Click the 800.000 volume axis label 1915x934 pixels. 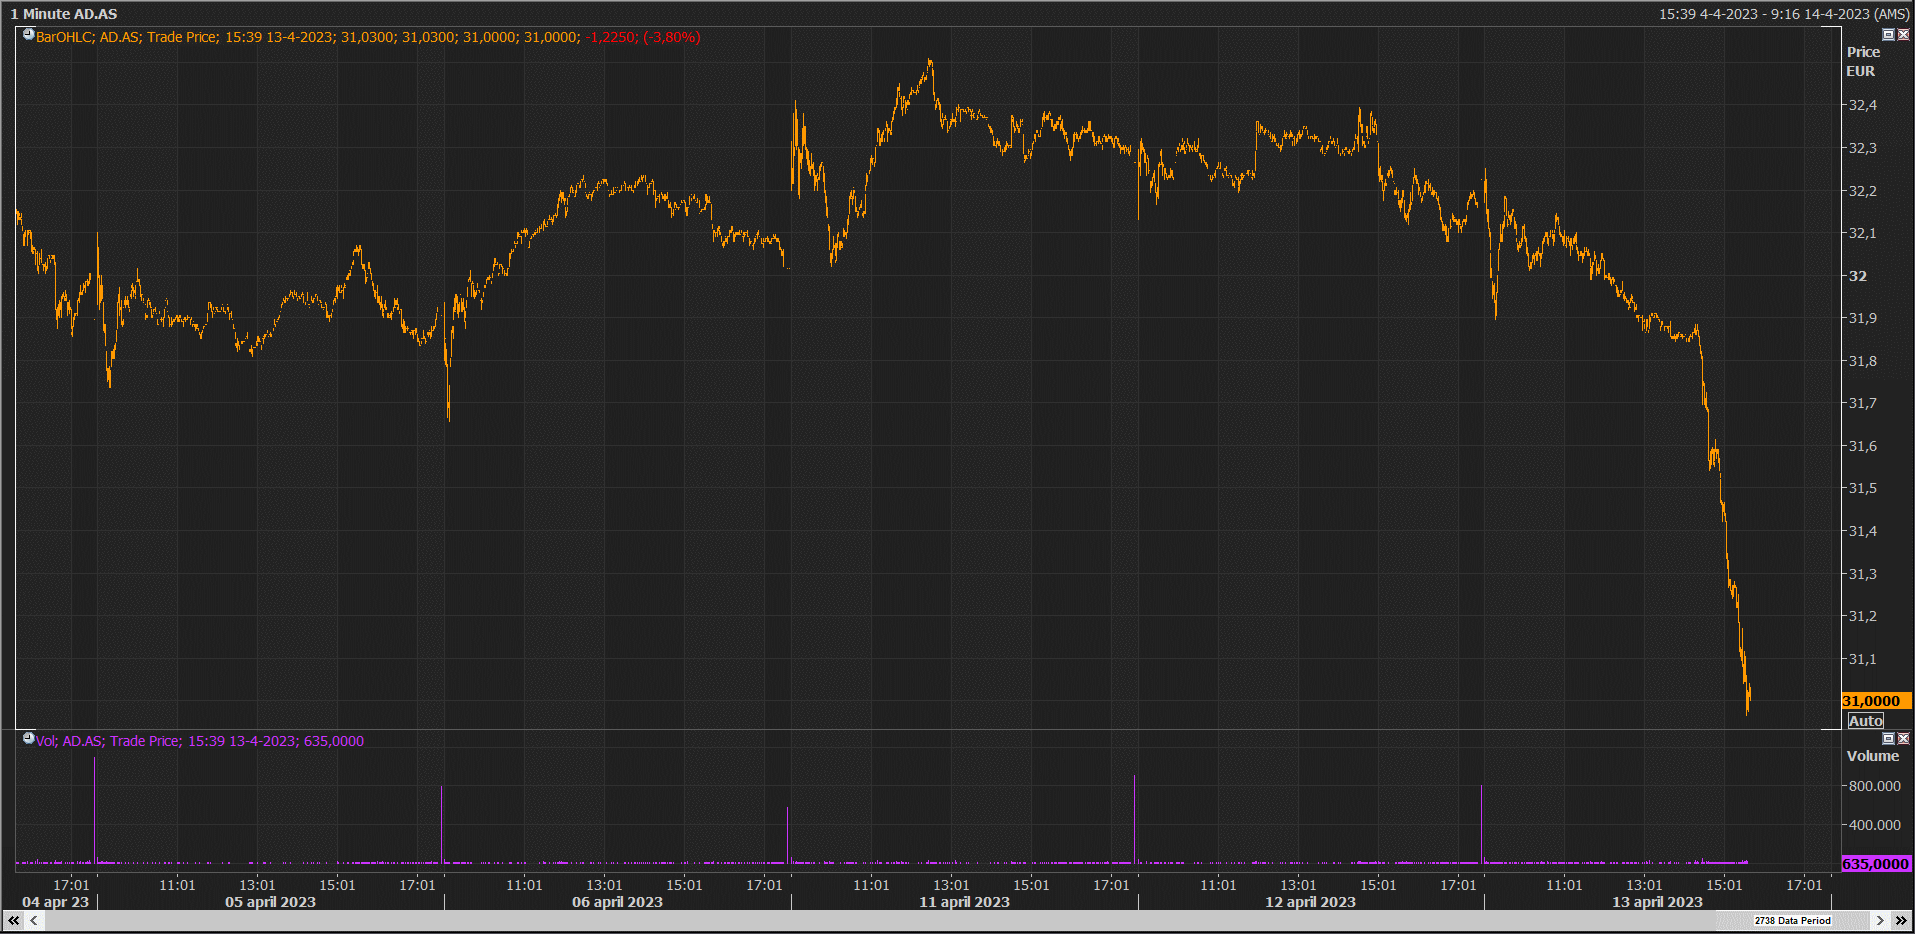[x=1874, y=786]
